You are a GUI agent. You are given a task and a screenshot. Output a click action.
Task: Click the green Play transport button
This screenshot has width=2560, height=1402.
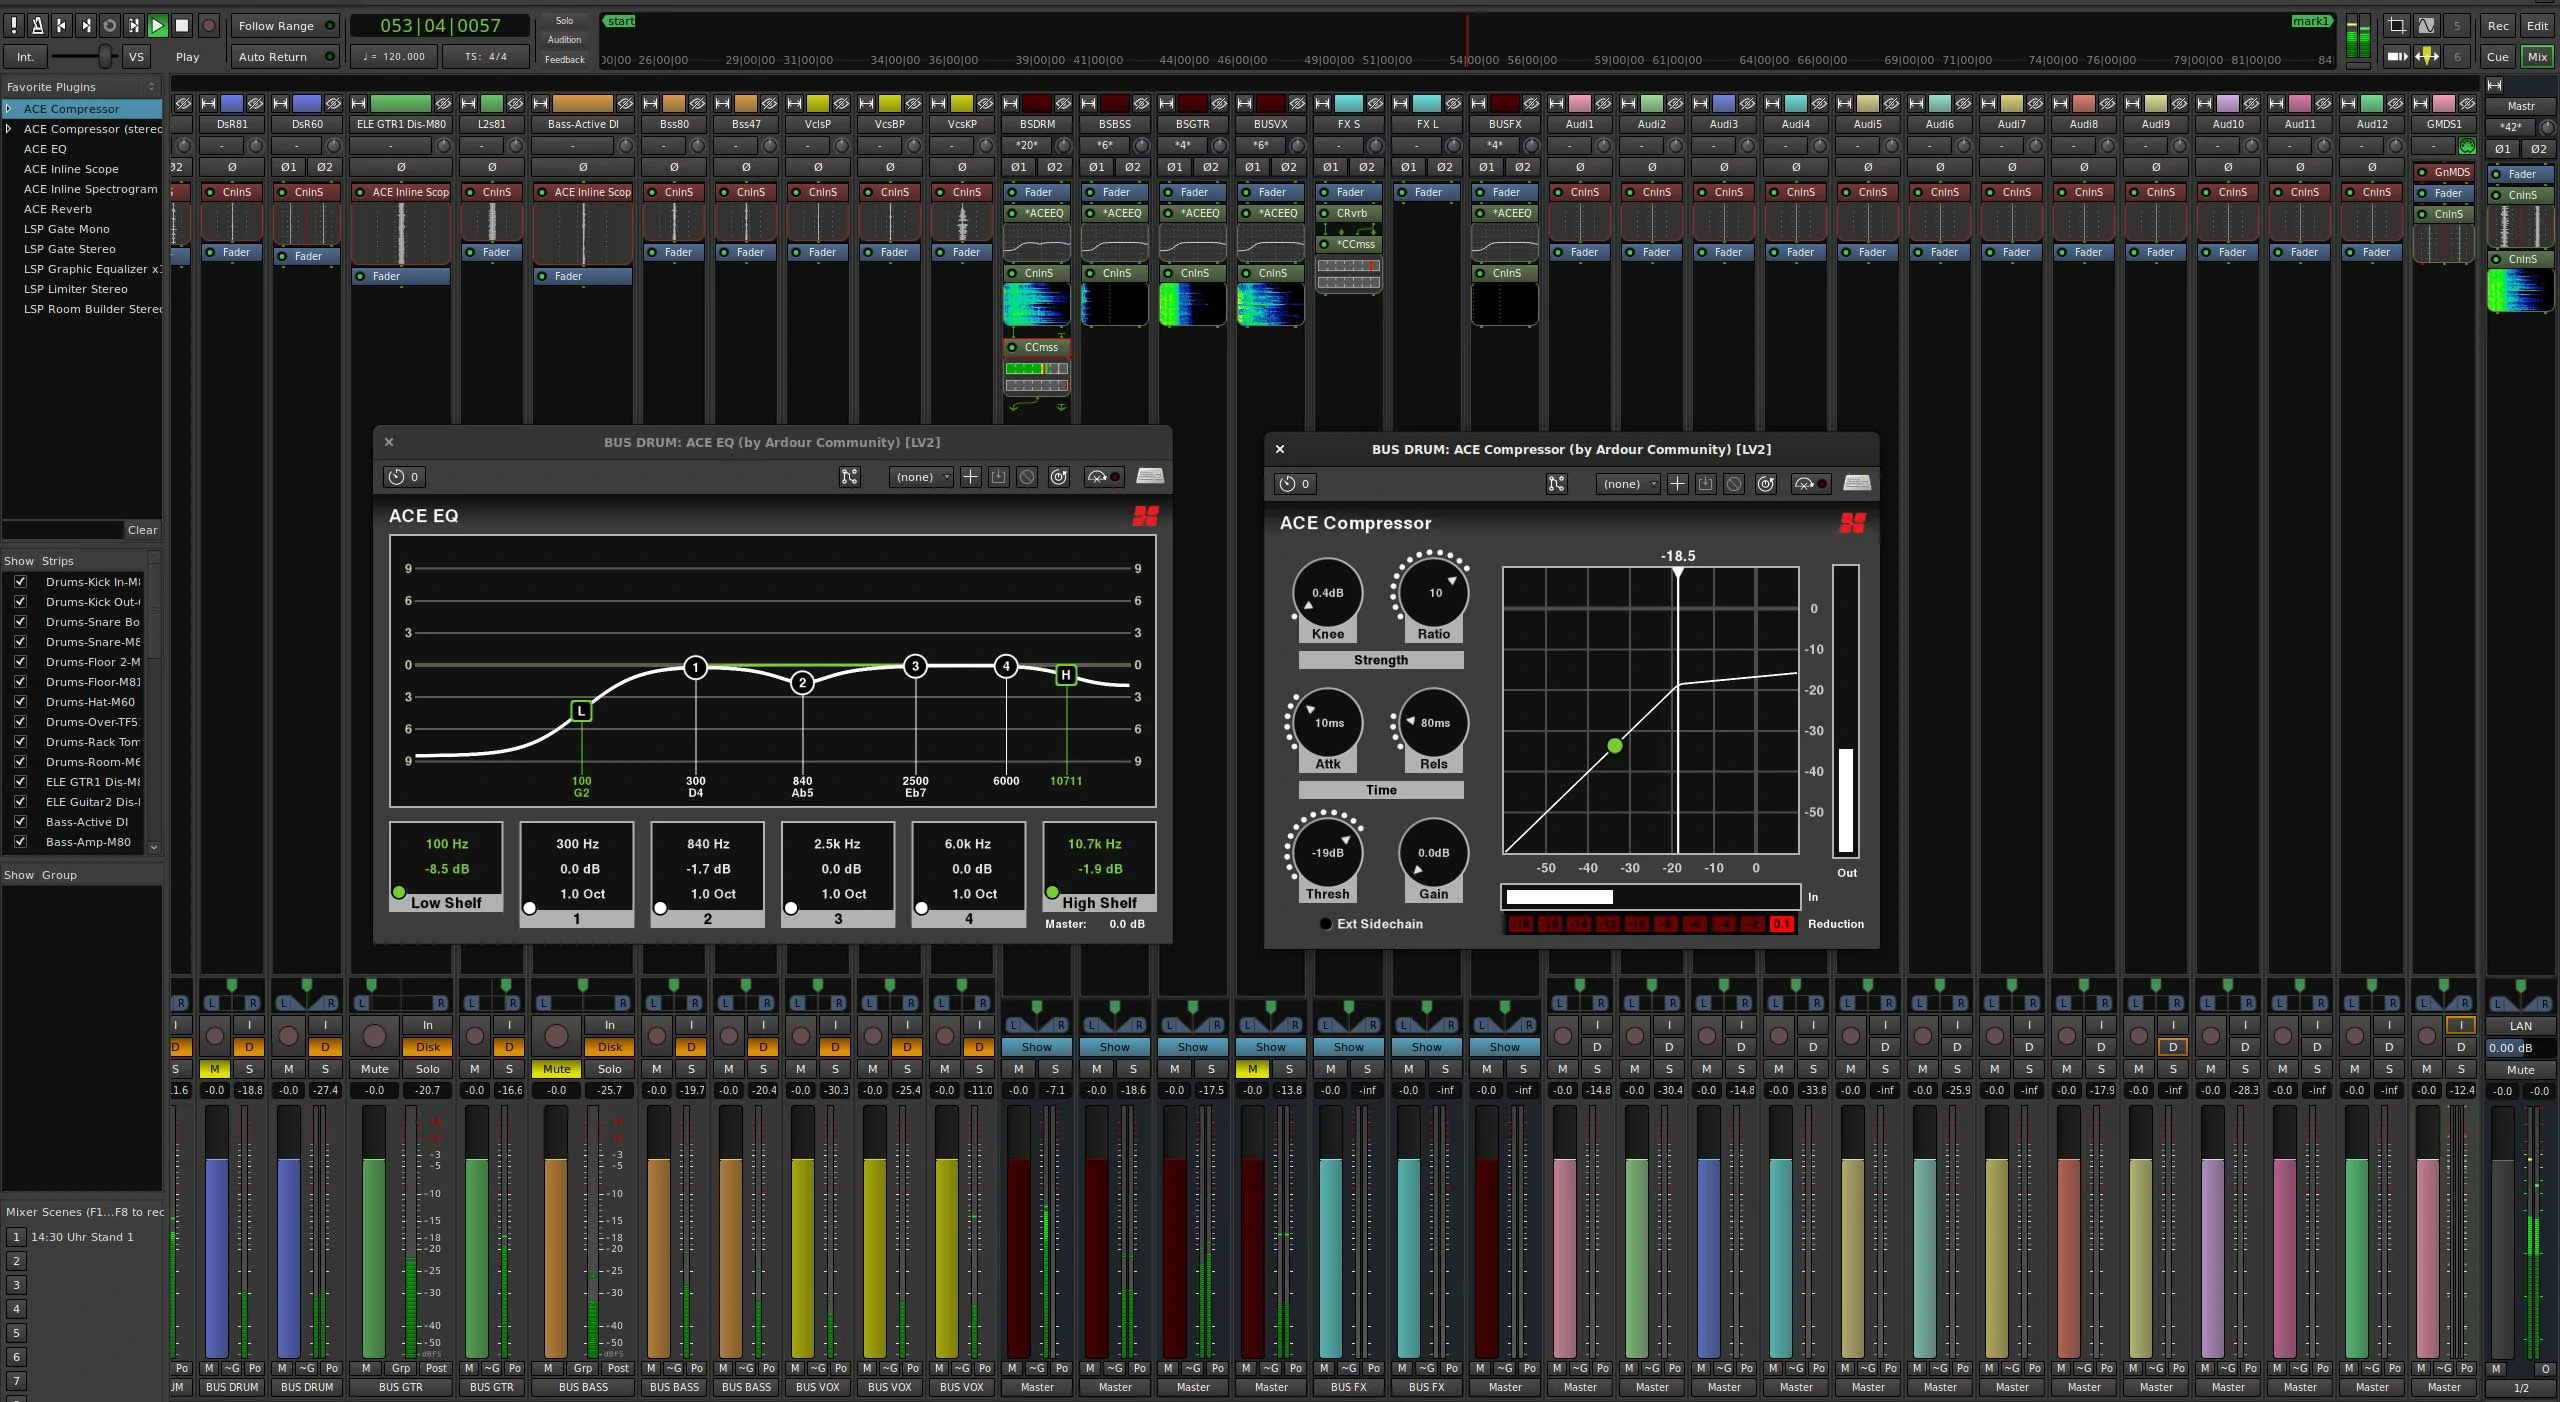(x=157, y=25)
